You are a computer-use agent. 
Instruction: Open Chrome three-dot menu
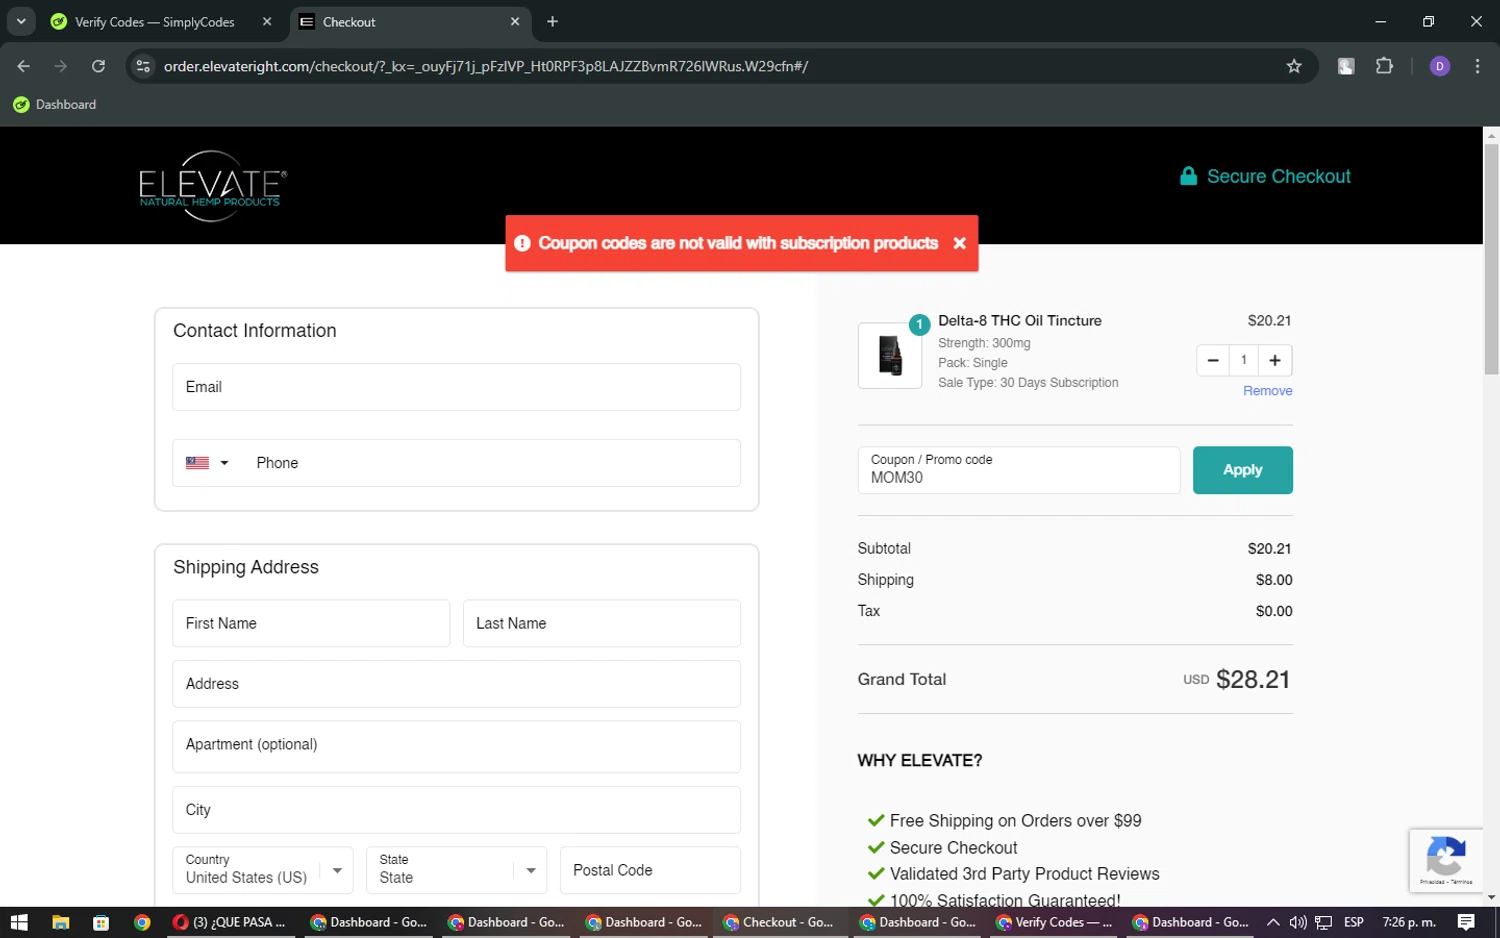(1477, 66)
